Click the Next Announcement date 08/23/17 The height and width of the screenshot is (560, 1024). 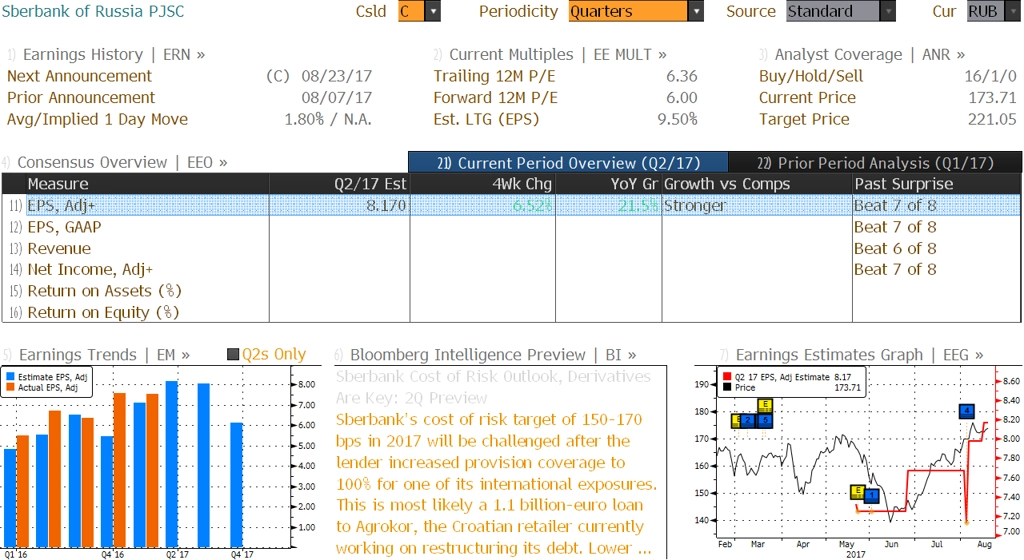pos(336,76)
